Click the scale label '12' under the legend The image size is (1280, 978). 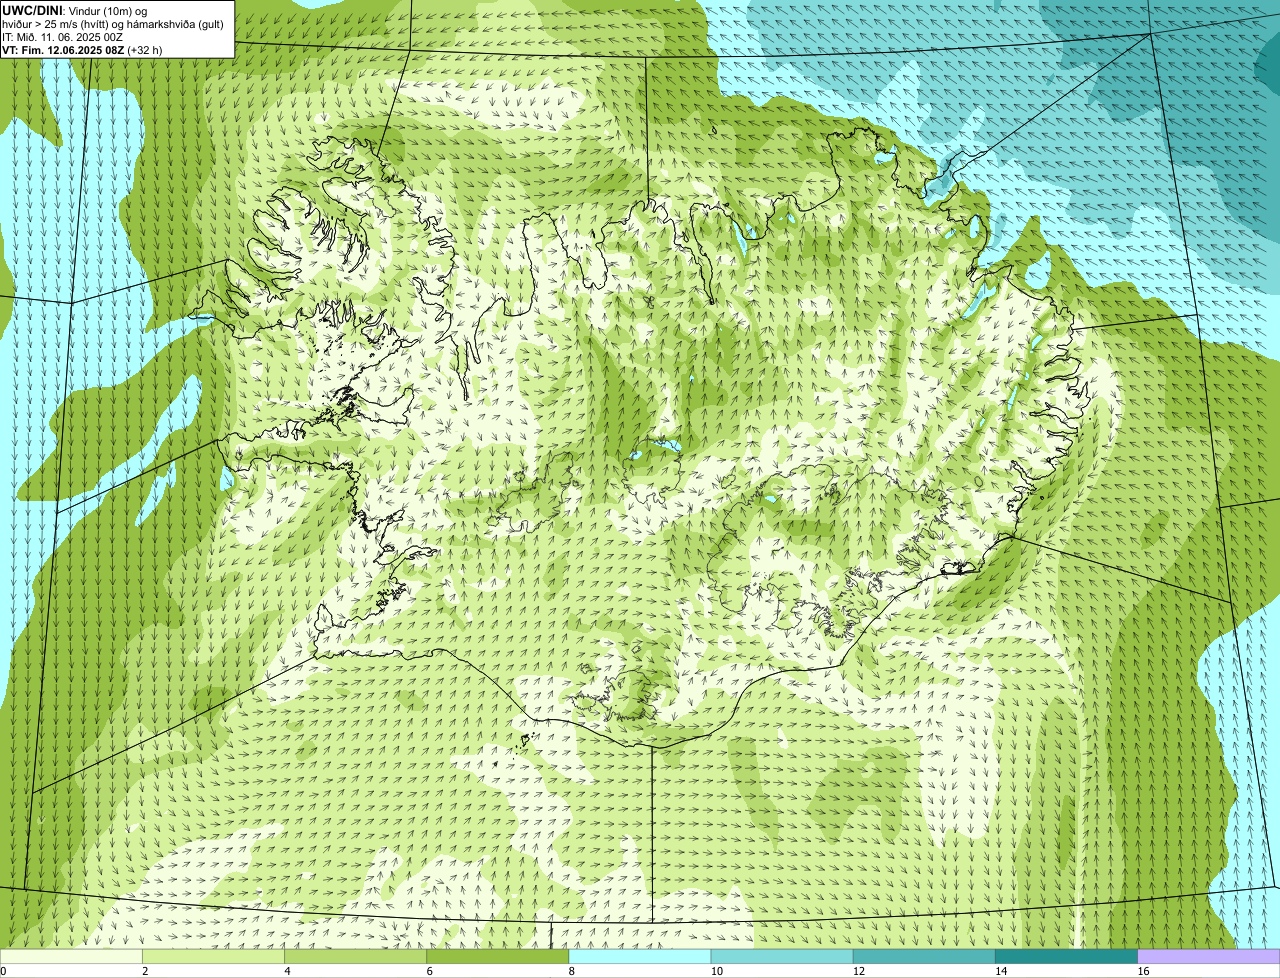(x=859, y=971)
